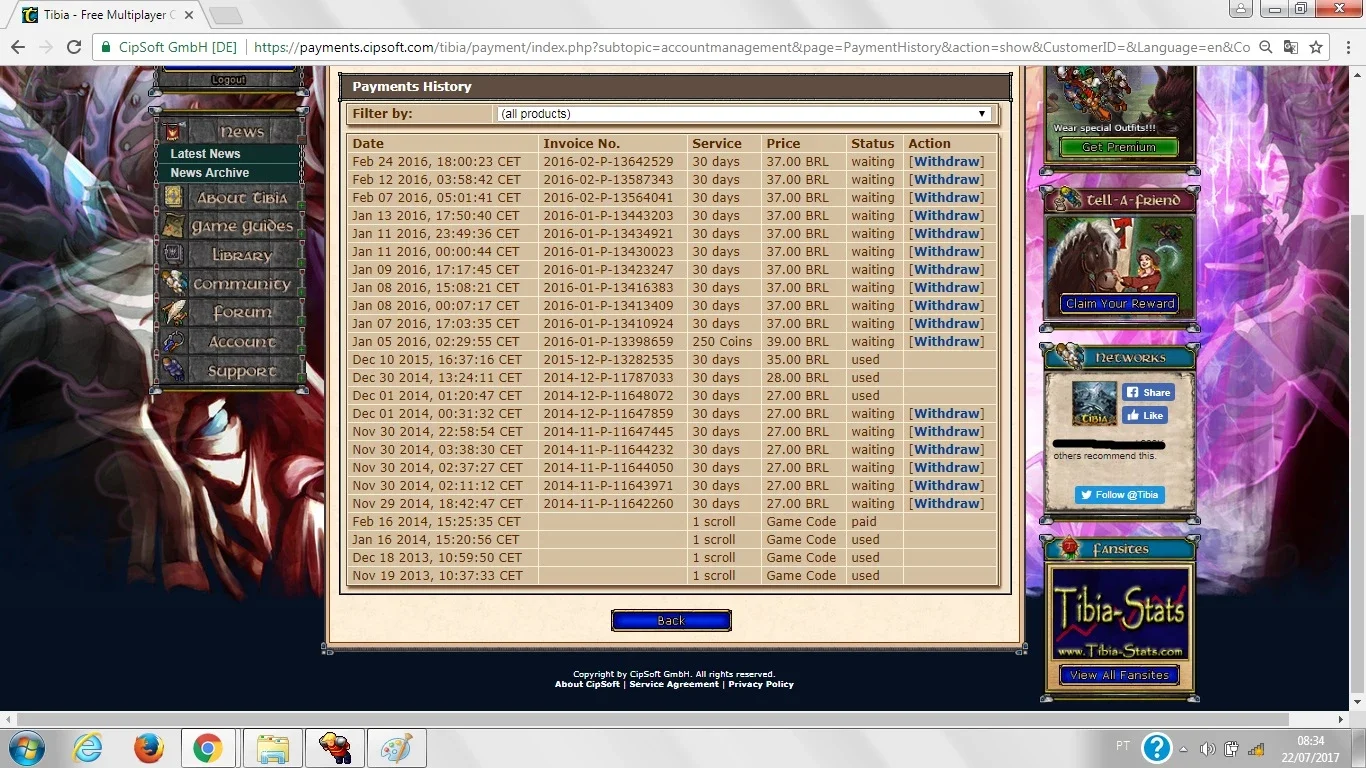The width and height of the screenshot is (1366, 768).
Task: Switch to Chrome in the taskbar
Action: coord(208,748)
